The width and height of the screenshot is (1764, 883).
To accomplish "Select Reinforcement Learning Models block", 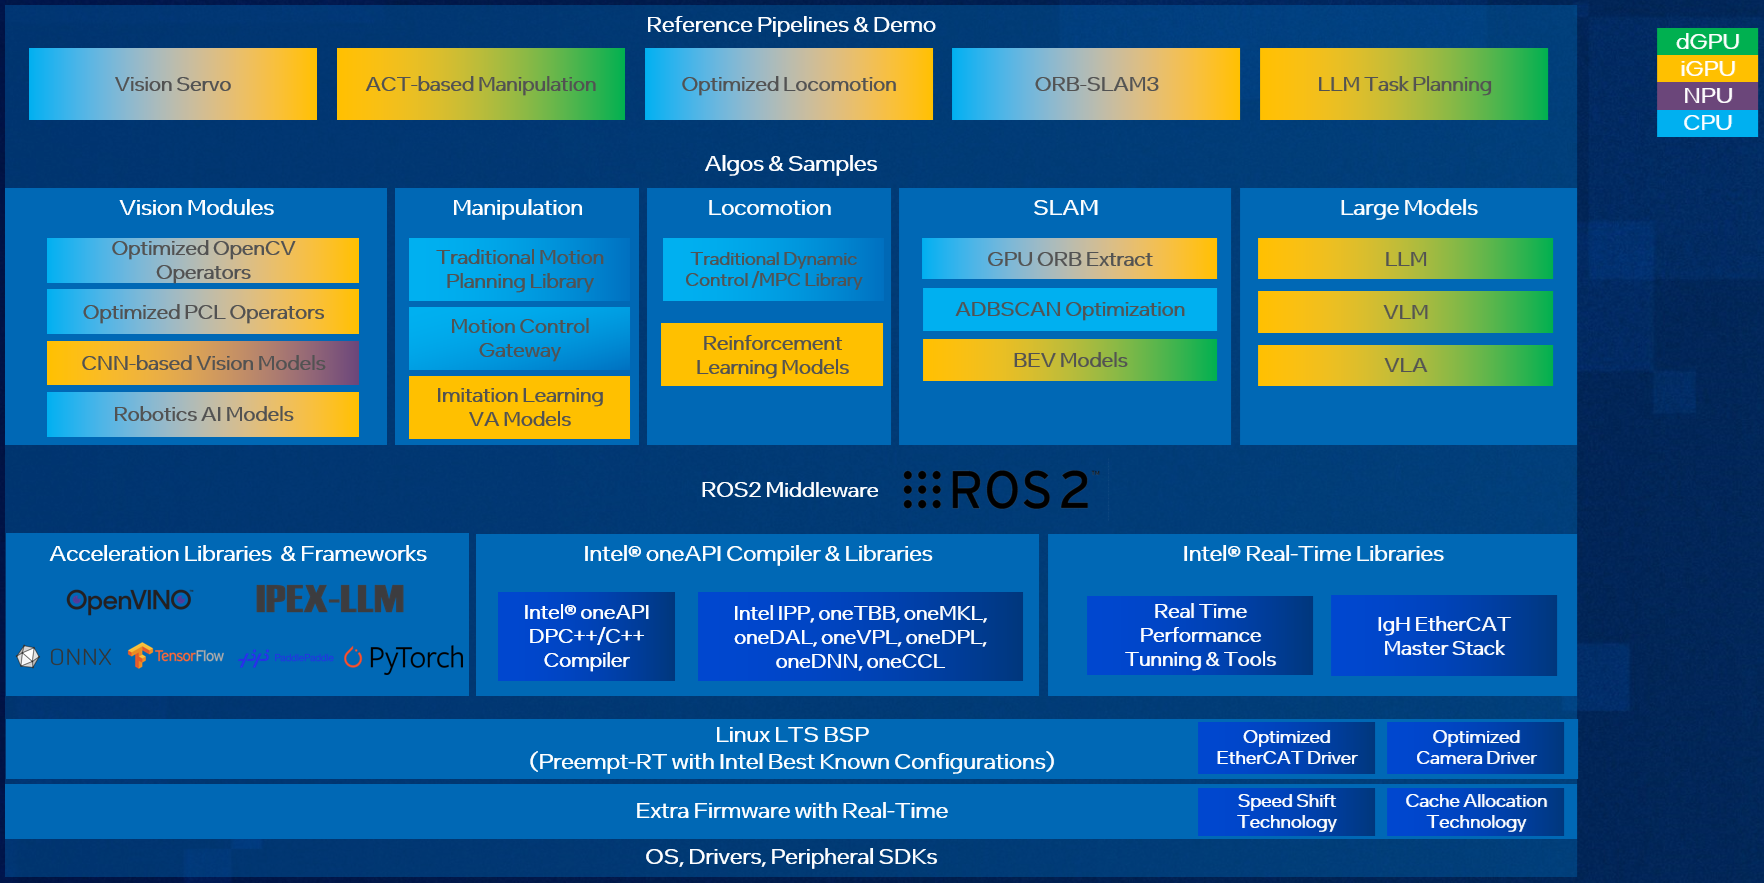I will point(772,355).
